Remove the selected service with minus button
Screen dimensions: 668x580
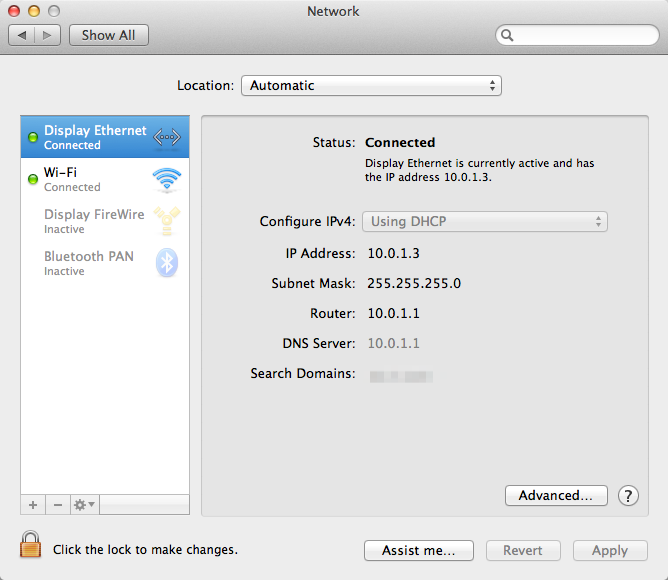(x=58, y=505)
